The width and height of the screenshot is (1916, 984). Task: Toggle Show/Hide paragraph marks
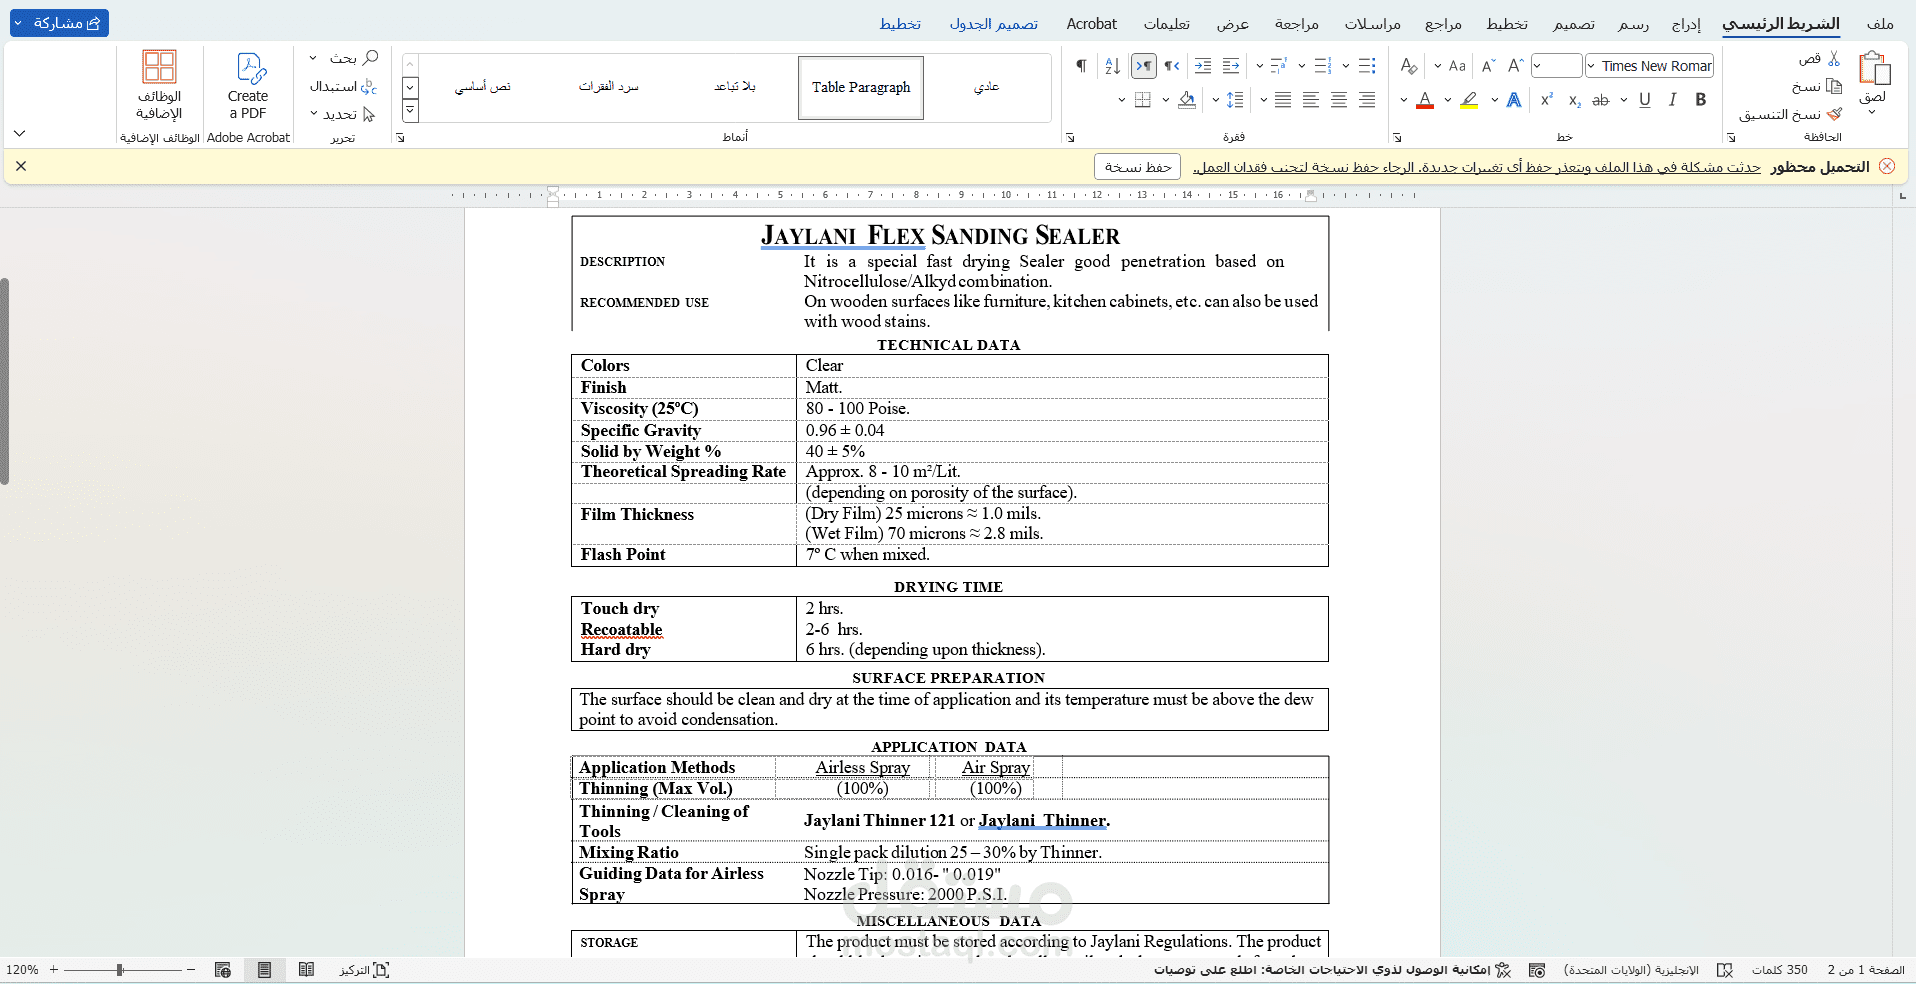[1081, 66]
